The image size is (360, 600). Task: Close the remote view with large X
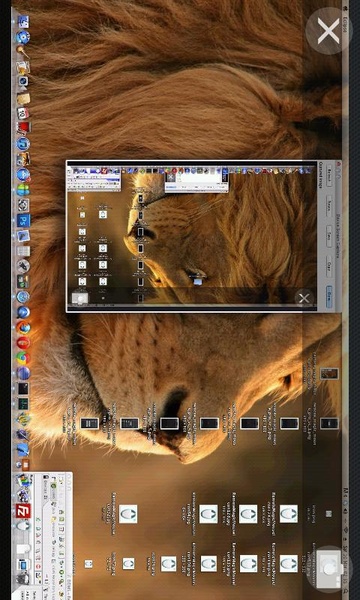pos(328,31)
